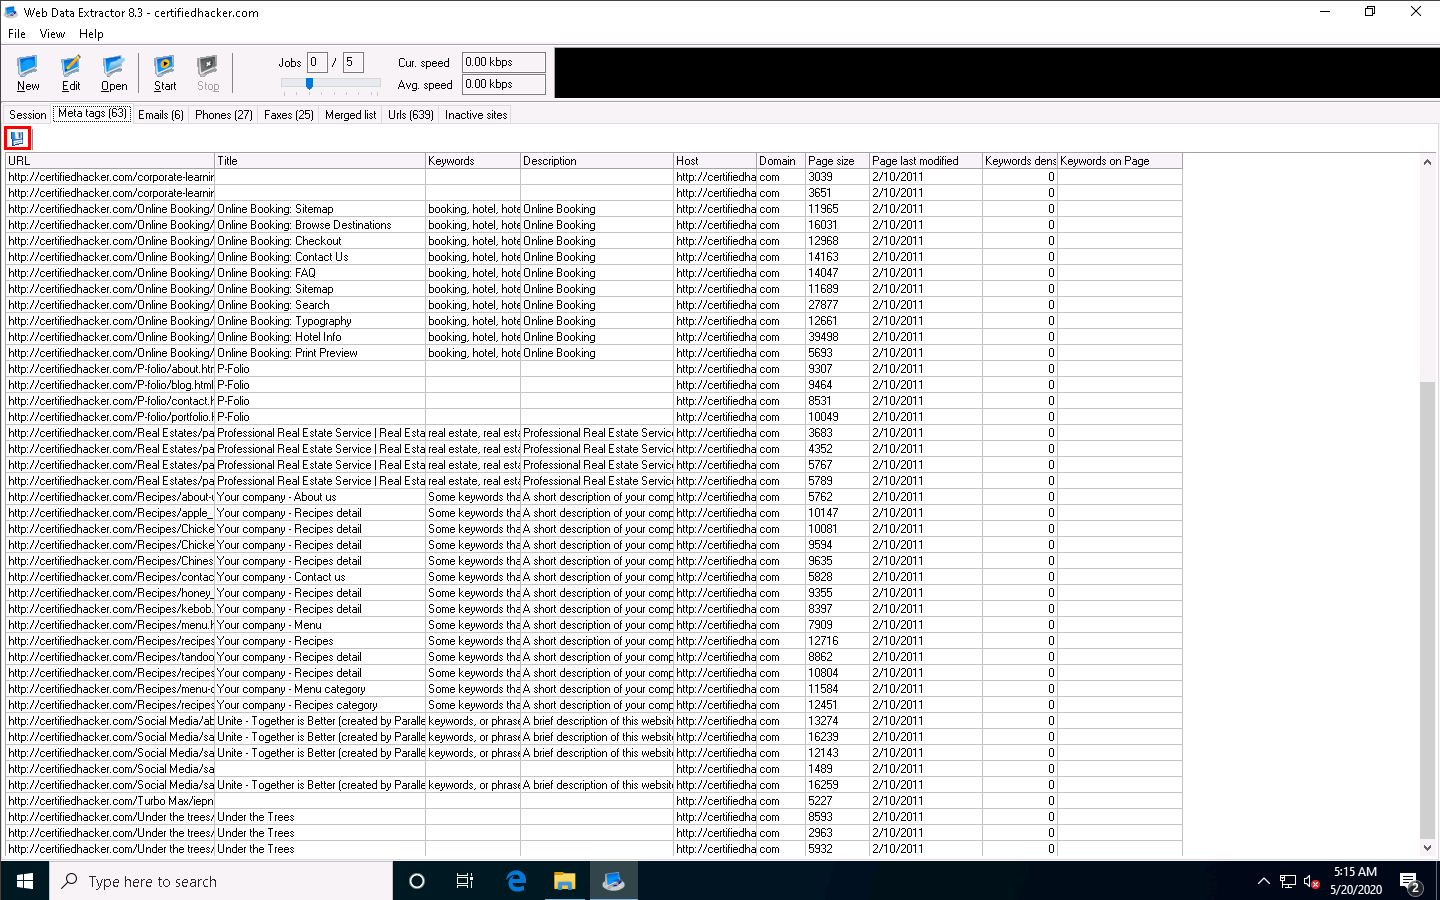Sort by the Domain column header

click(x=781, y=161)
